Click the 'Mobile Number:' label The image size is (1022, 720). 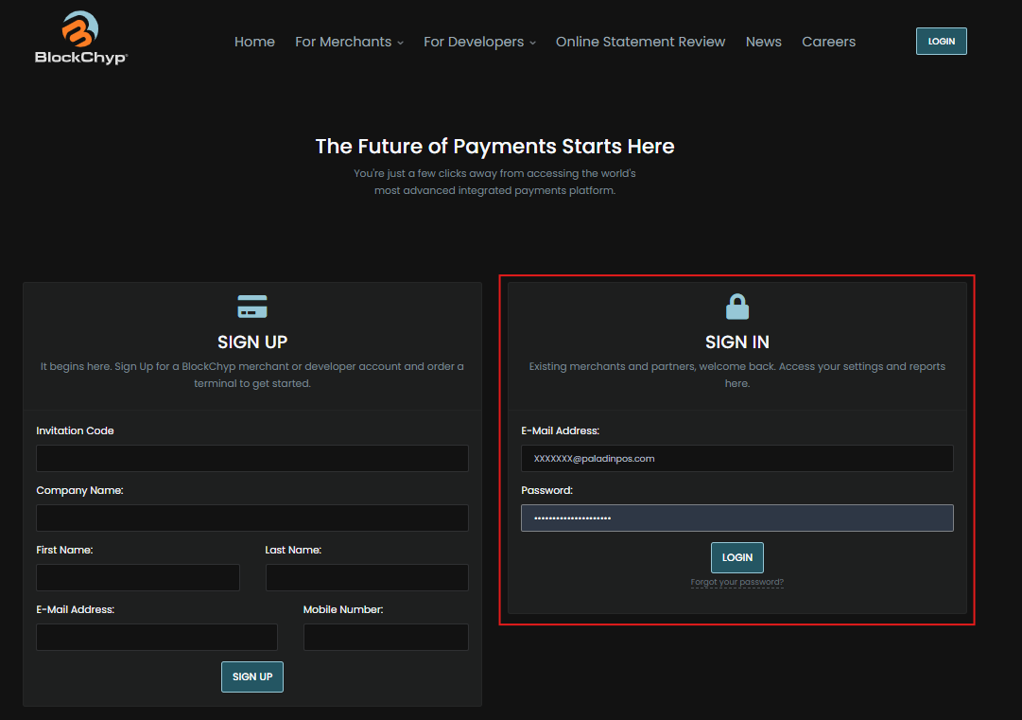click(343, 609)
